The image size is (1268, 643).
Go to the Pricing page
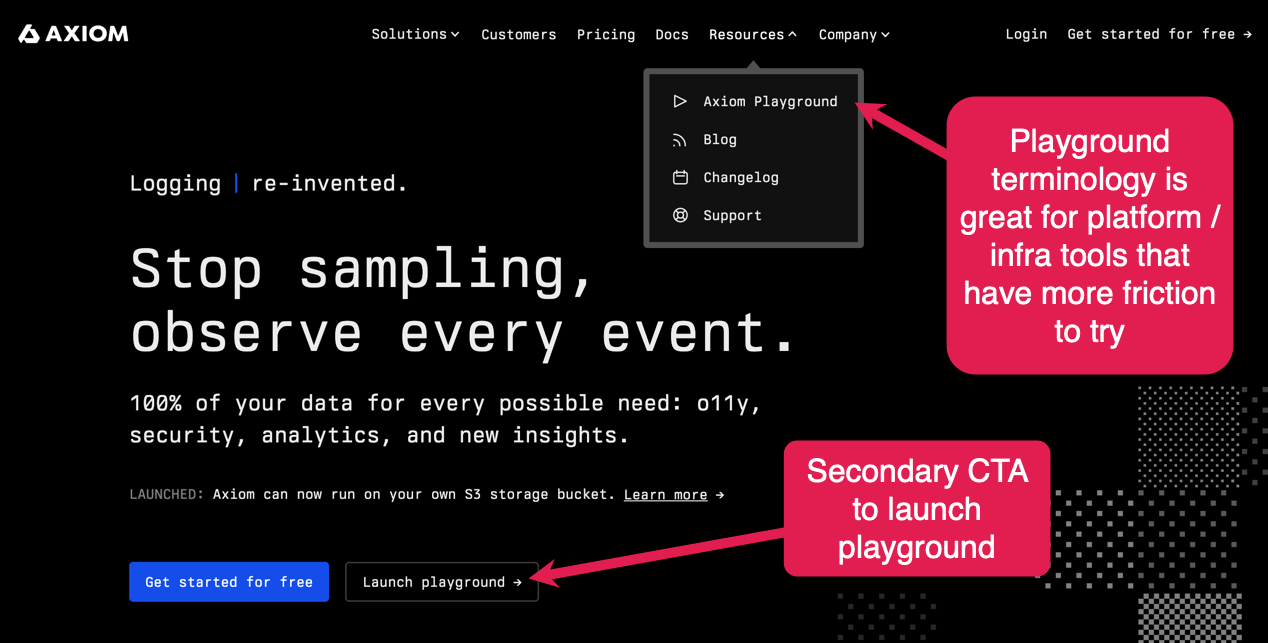click(x=606, y=34)
